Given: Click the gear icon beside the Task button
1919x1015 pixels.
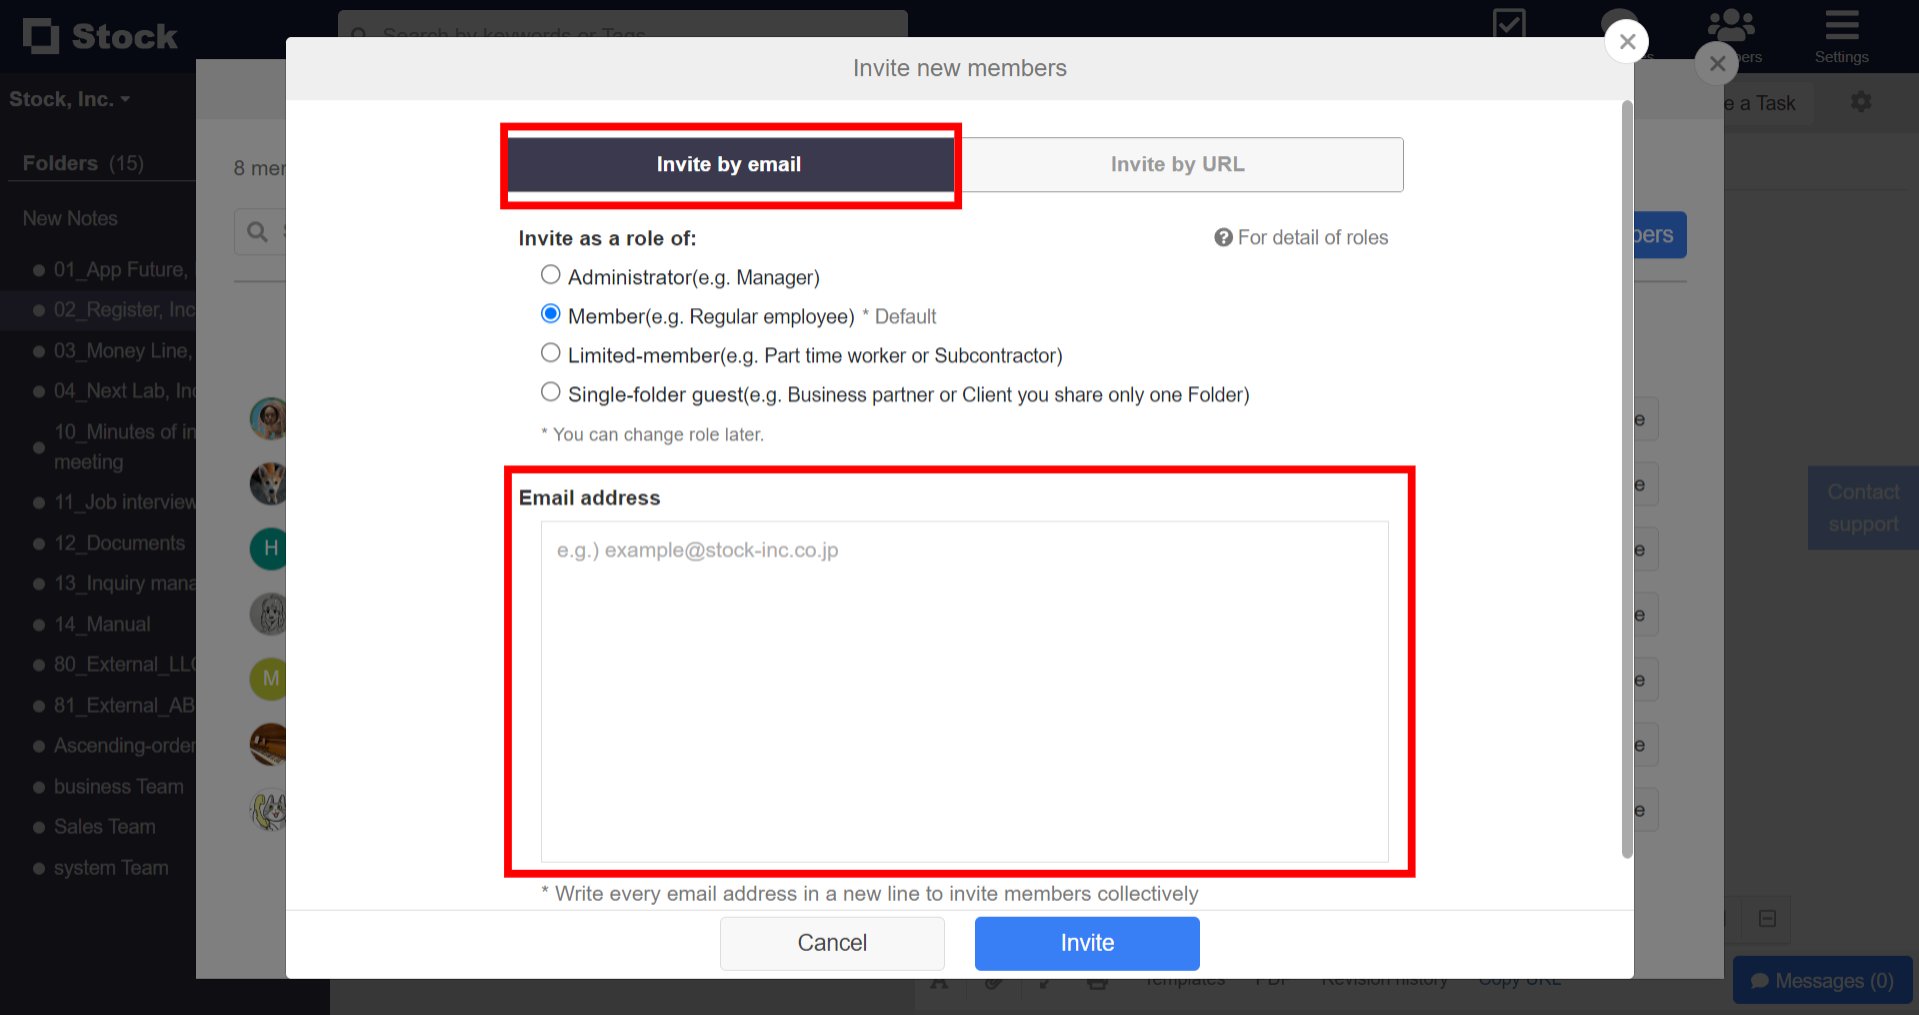Looking at the screenshot, I should point(1860,102).
